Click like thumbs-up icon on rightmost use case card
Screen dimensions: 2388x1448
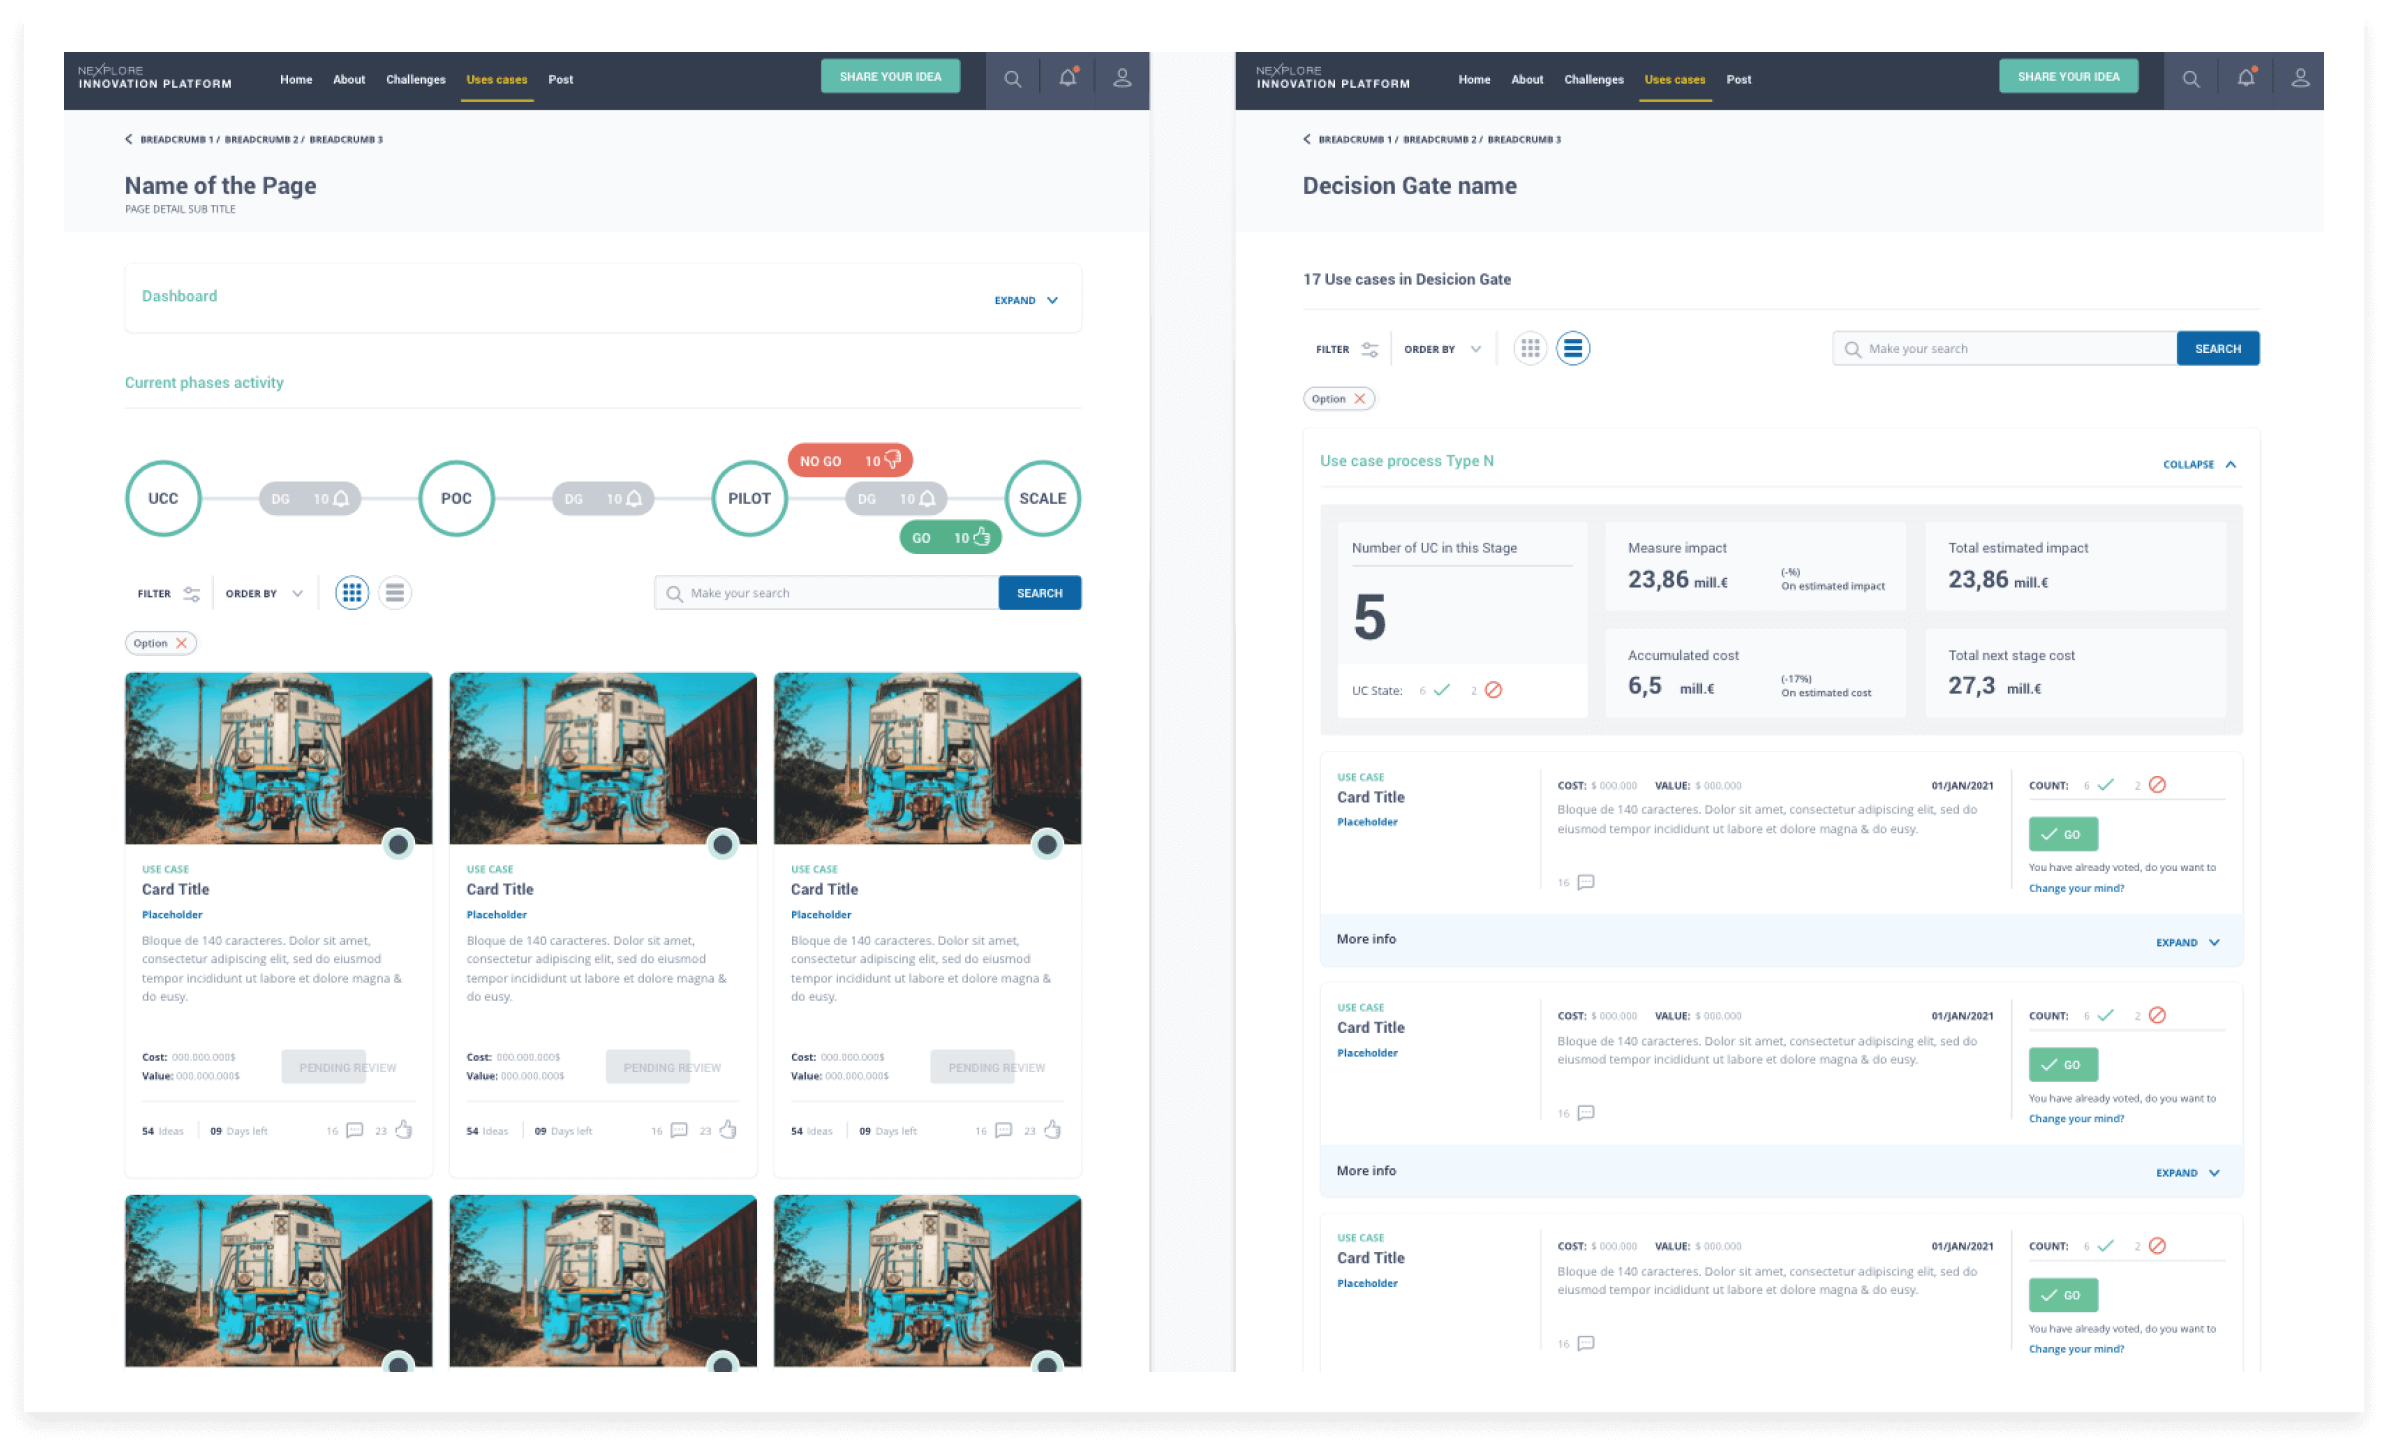click(1052, 1129)
